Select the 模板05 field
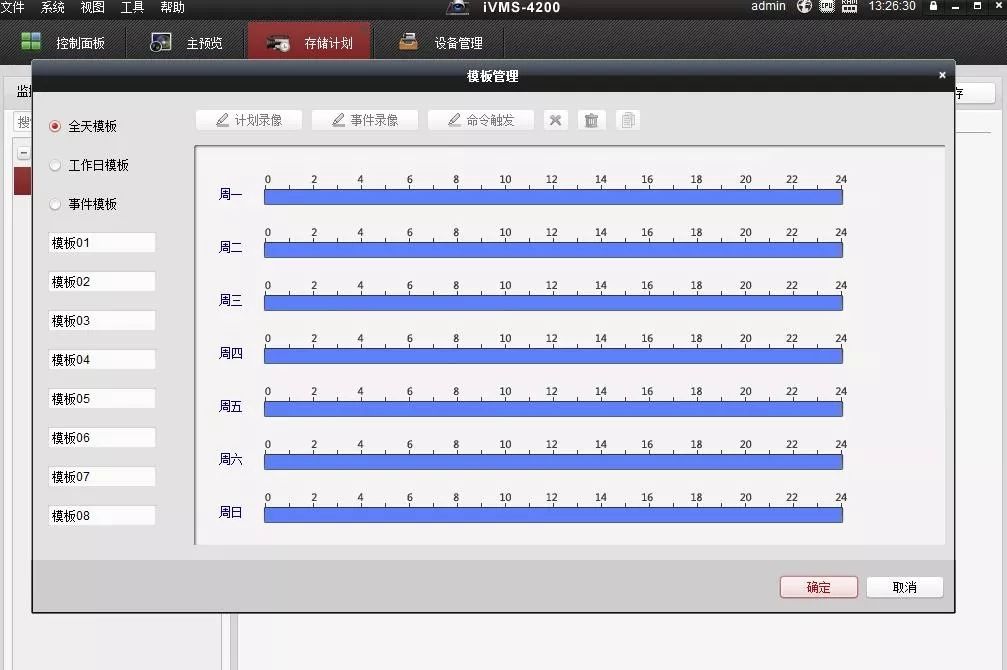This screenshot has height=670, width=1007. [101, 398]
